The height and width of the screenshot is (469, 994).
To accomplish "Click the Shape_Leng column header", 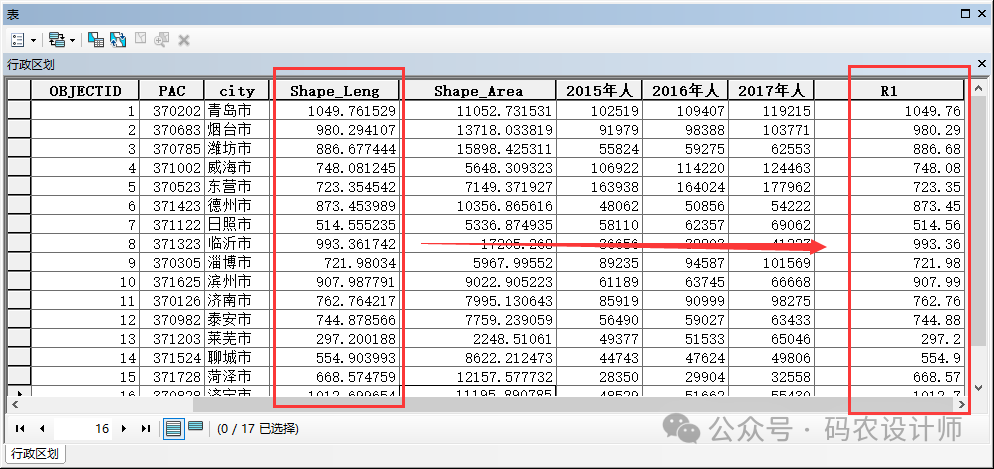I will [x=335, y=90].
